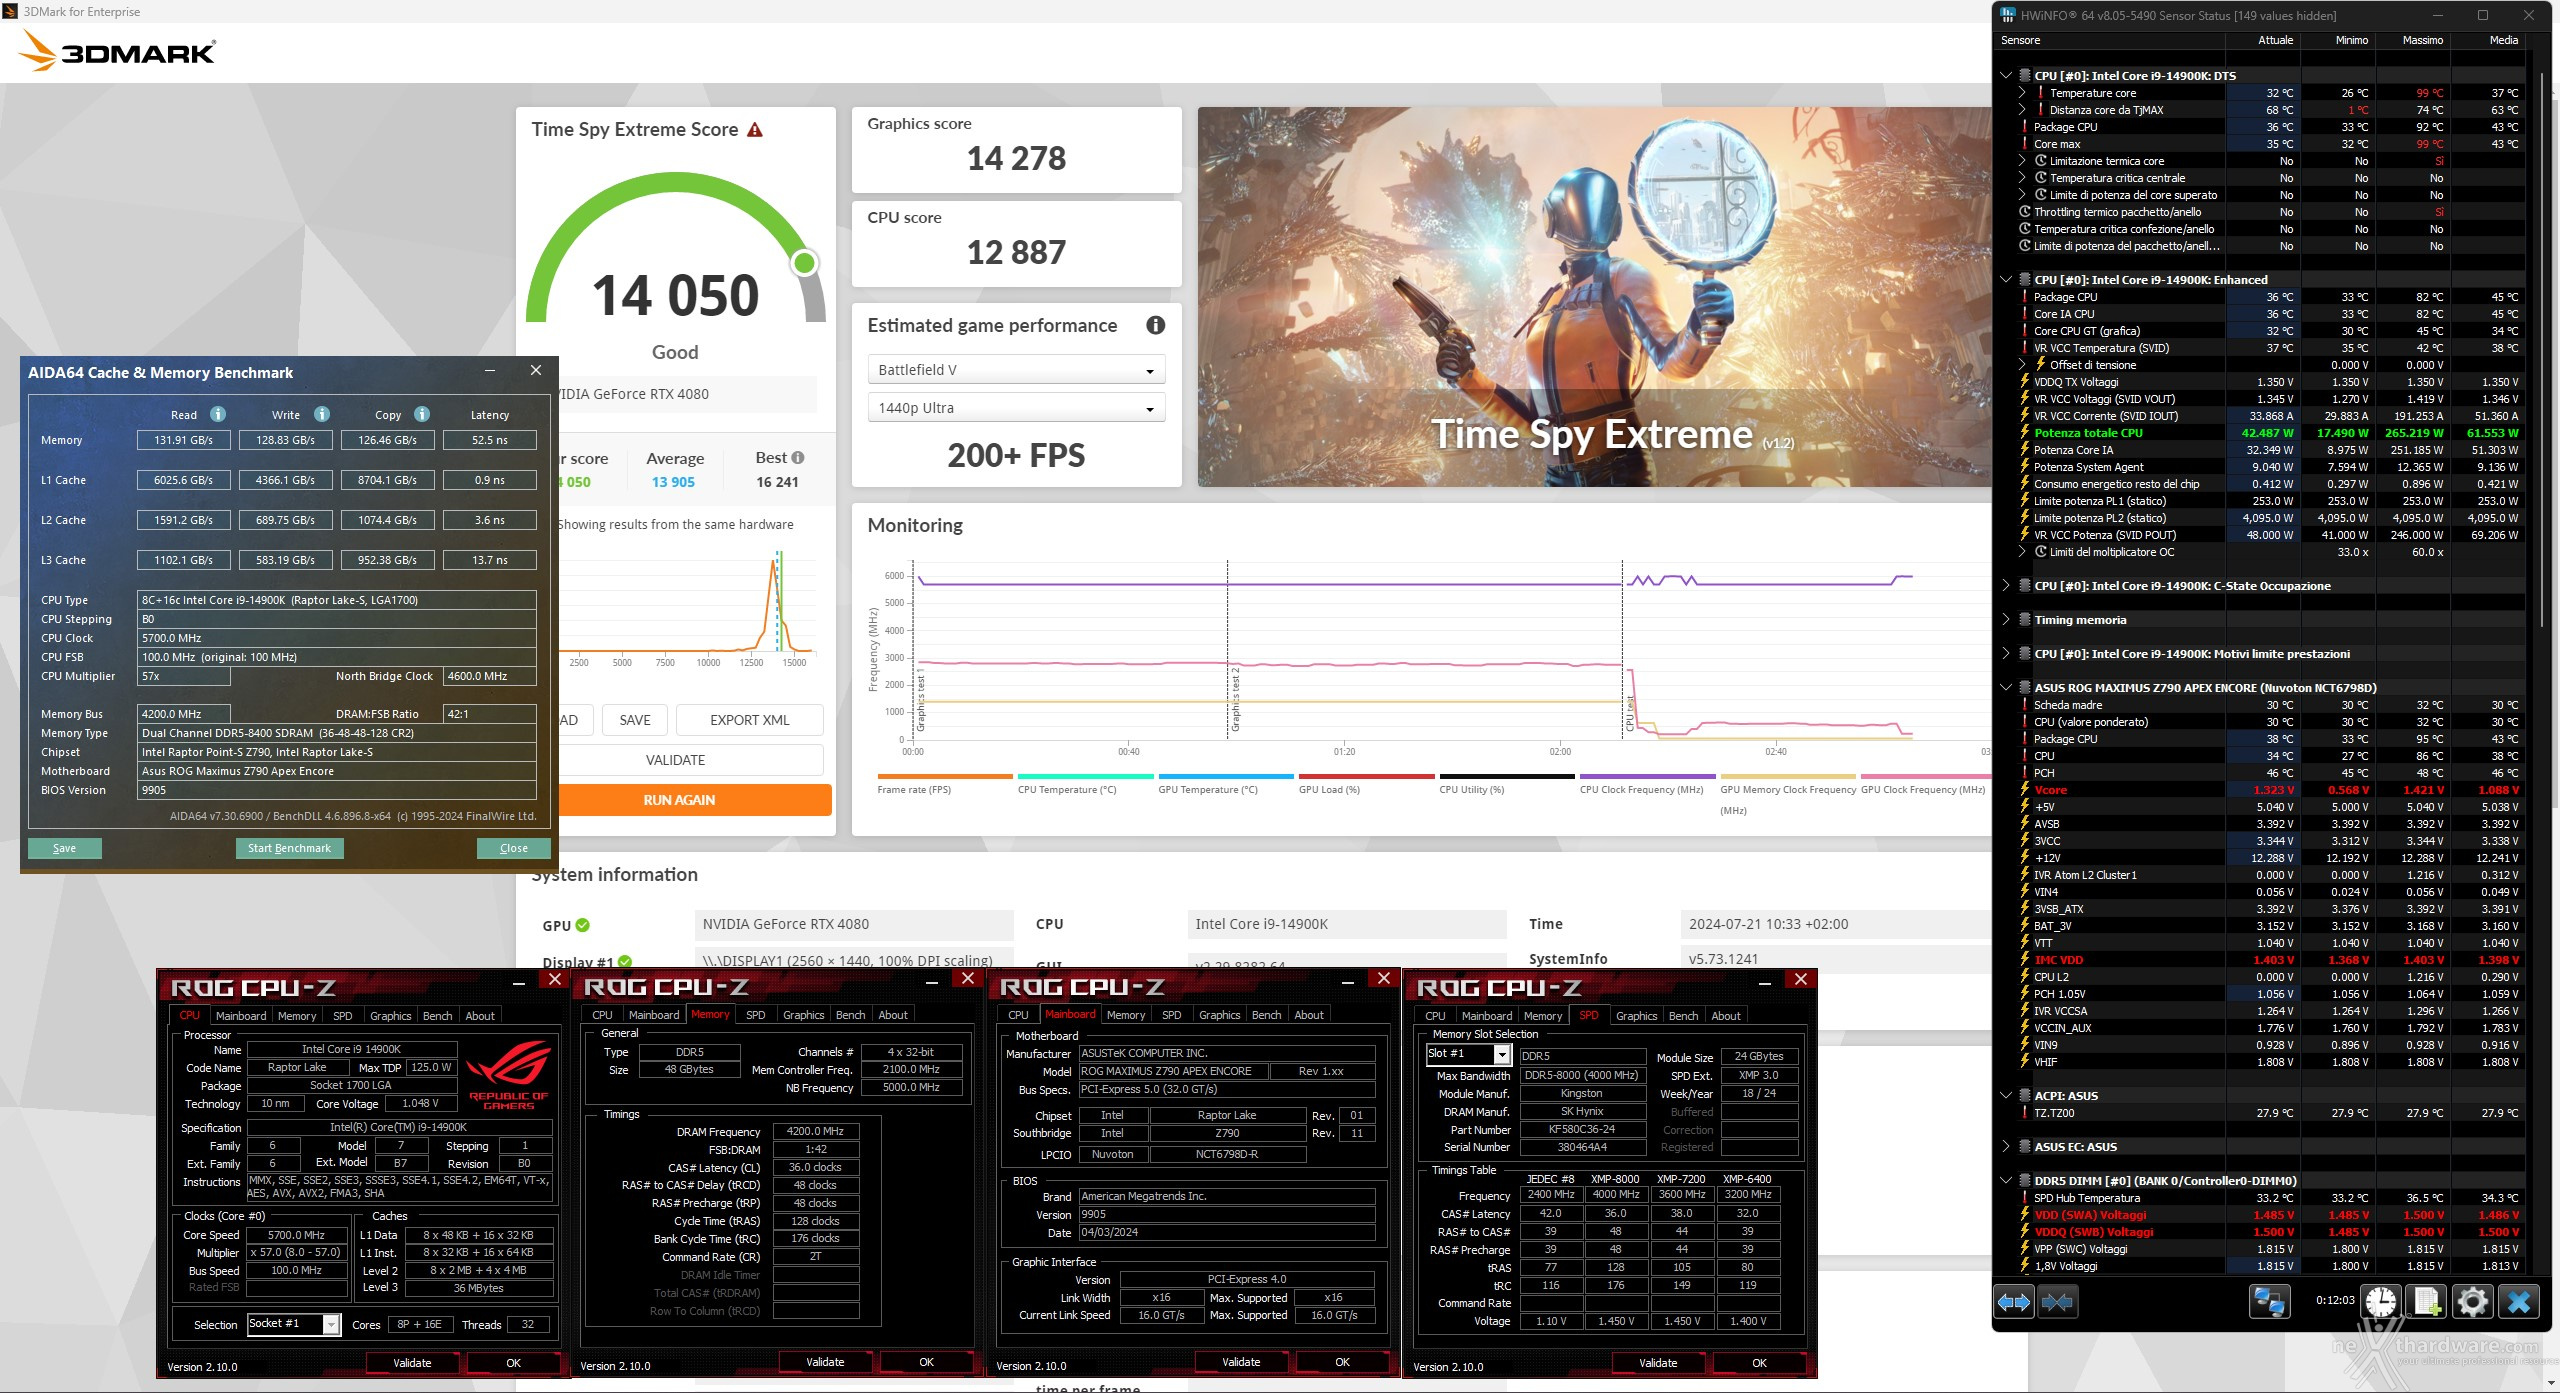Click OK button in CPU-Z Mainboard window
Screen dimensions: 2560x1393
click(1342, 1362)
